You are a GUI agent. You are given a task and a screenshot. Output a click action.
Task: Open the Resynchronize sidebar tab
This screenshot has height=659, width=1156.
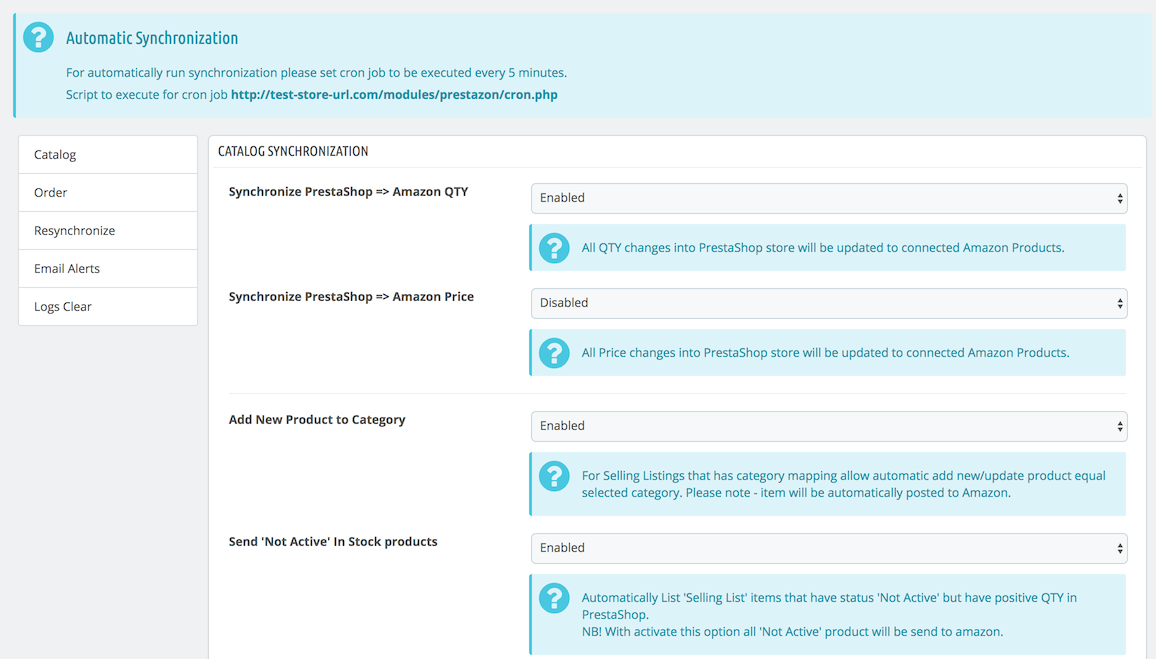(108, 231)
